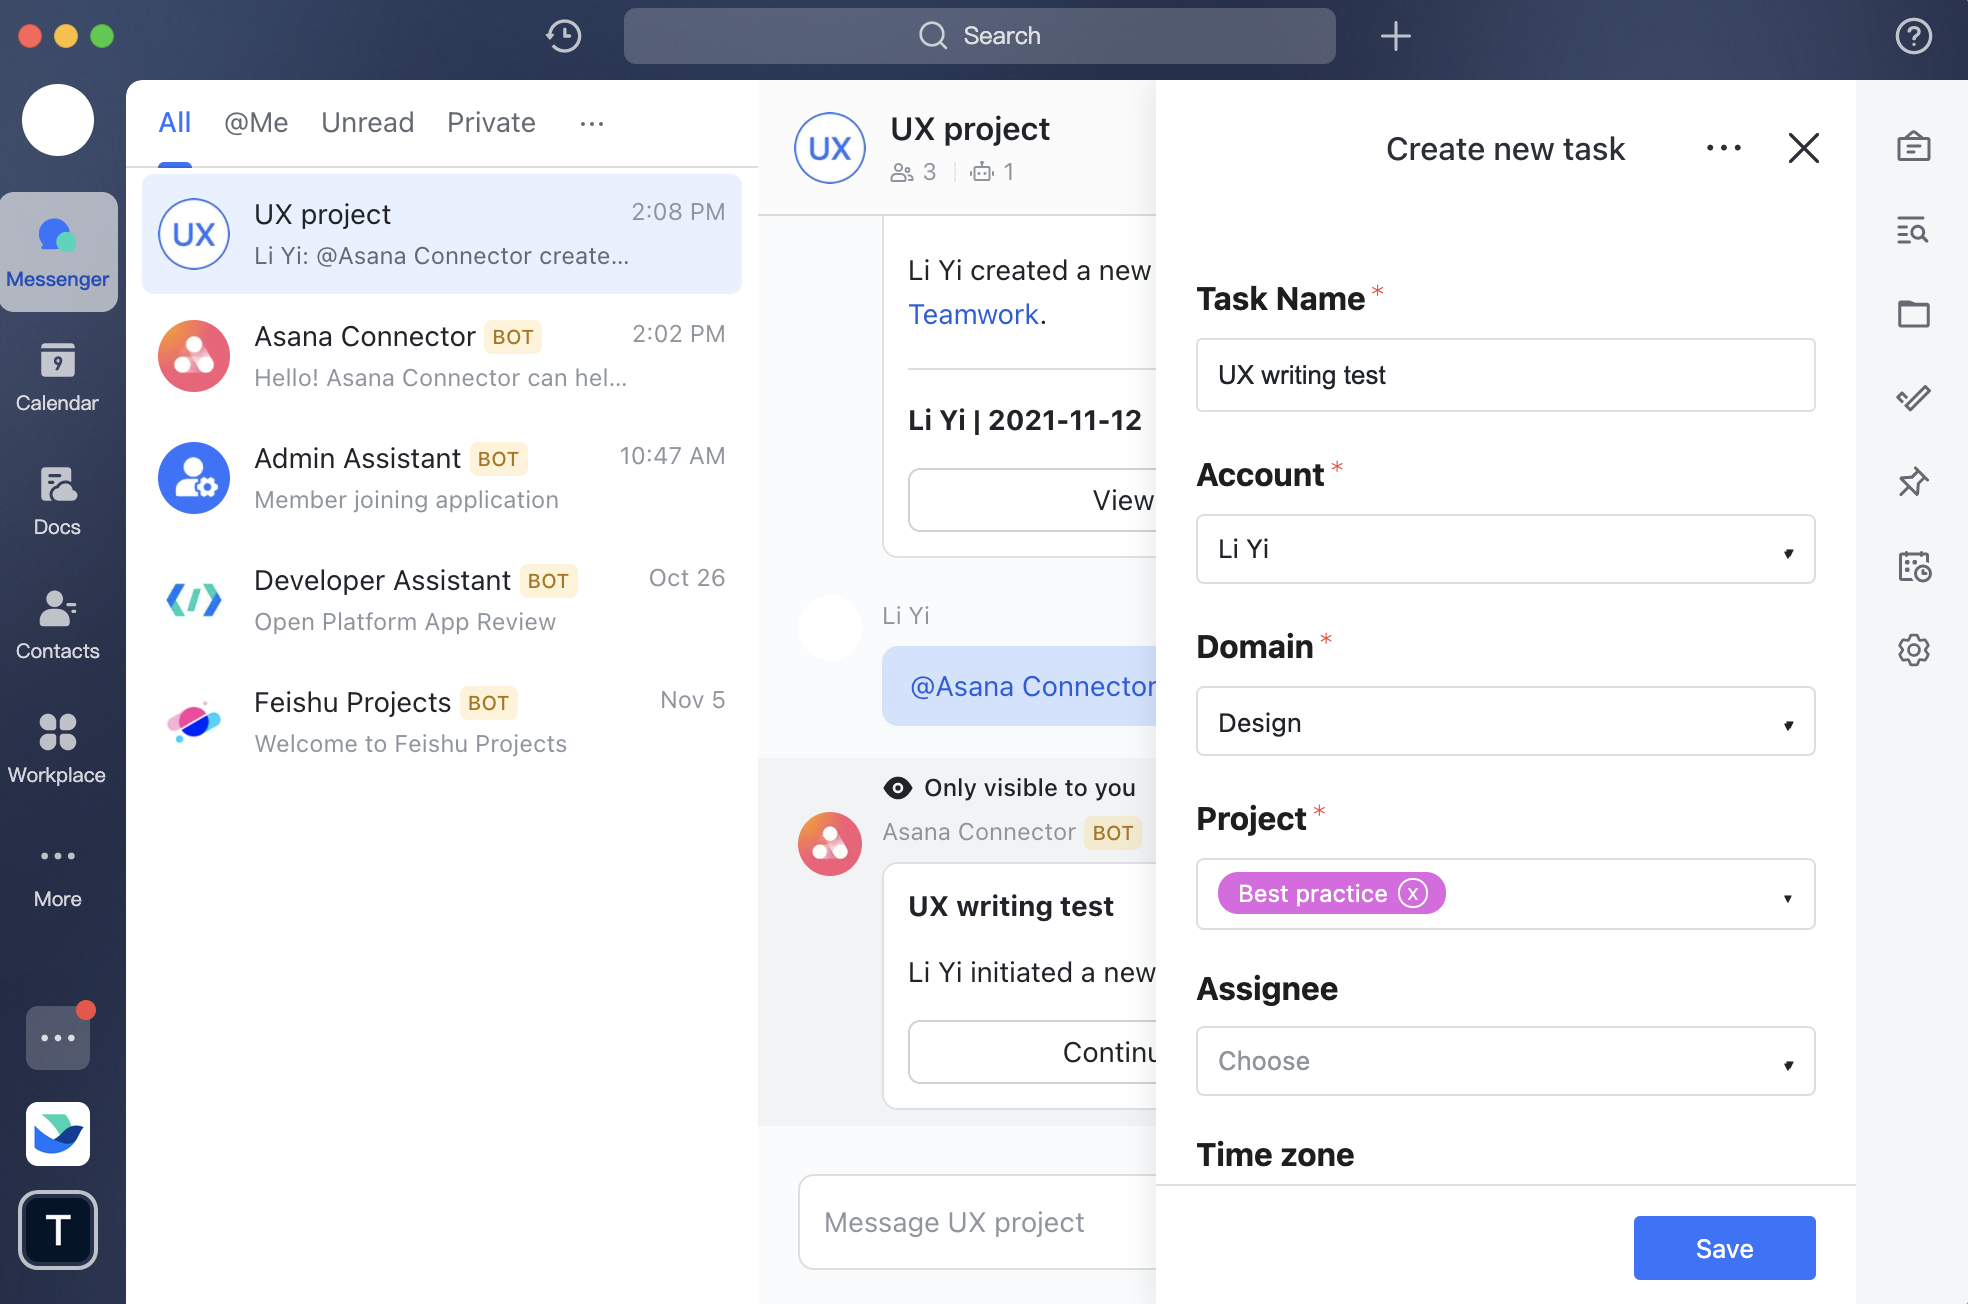Remove the Best practice project tag
Image resolution: width=1968 pixels, height=1304 pixels.
1412,894
